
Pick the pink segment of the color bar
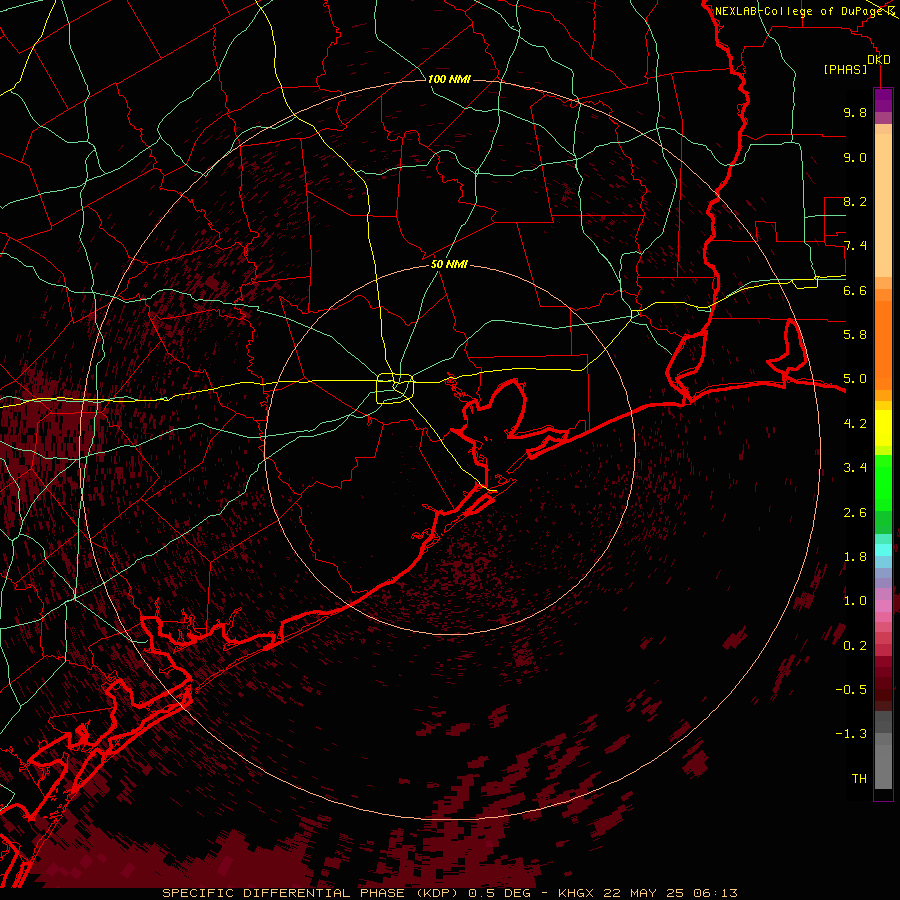pos(883,606)
